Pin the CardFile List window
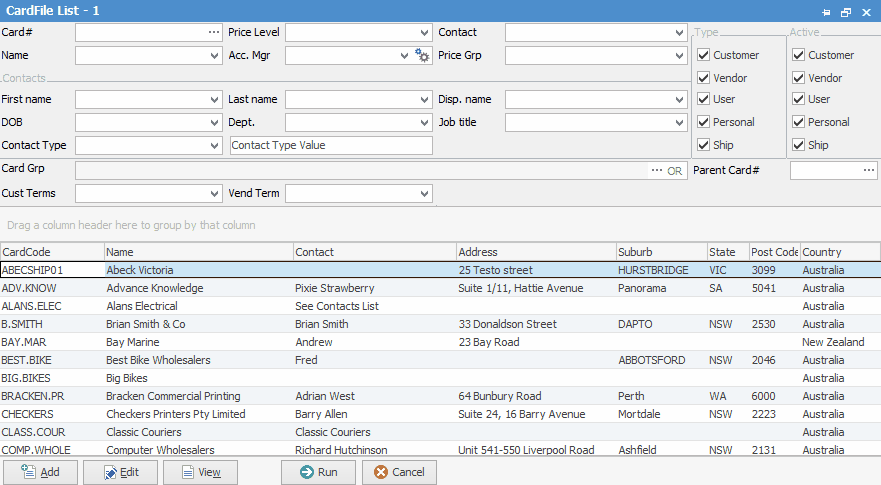881x485 pixels. coord(826,12)
